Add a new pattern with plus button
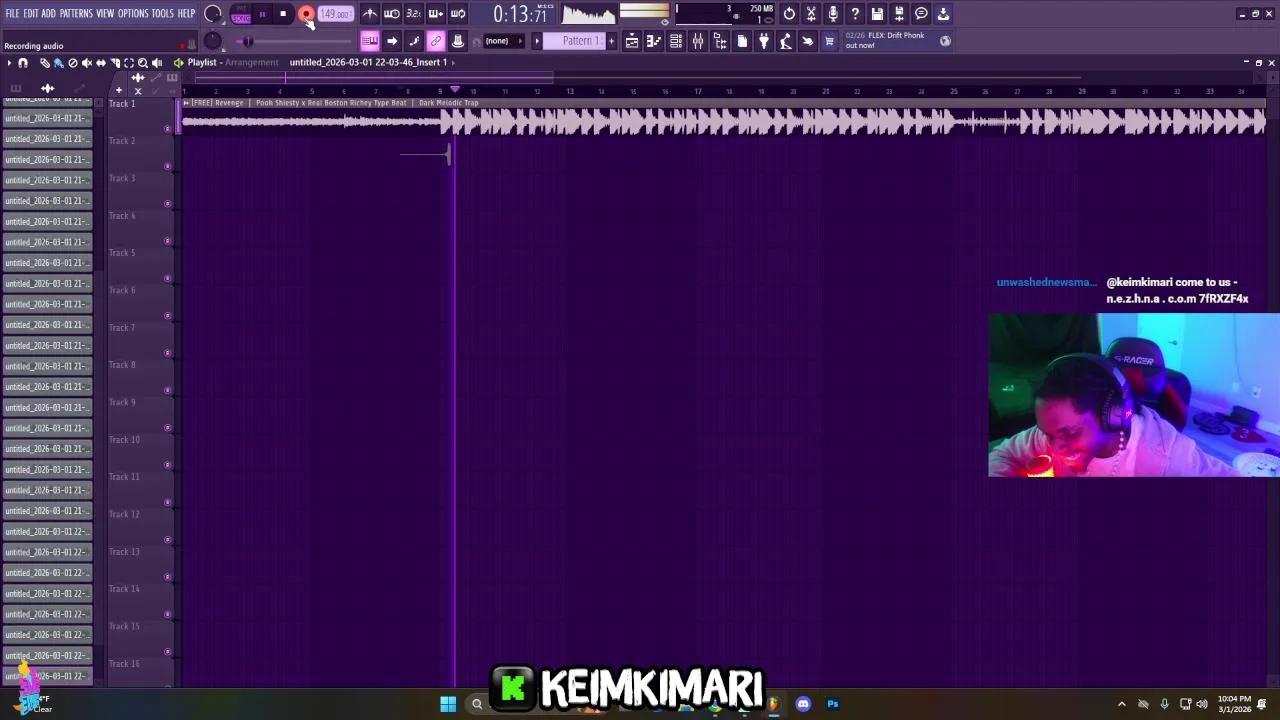 (x=612, y=41)
